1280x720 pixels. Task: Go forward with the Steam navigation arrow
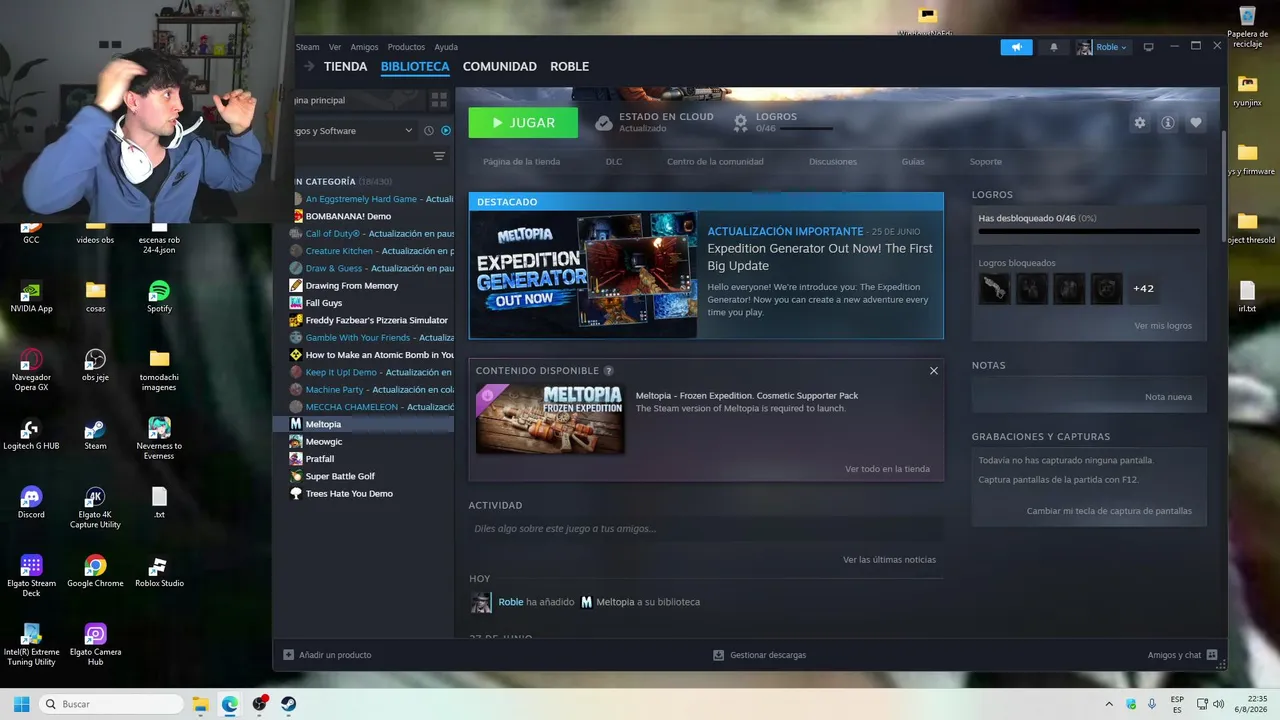click(x=309, y=66)
